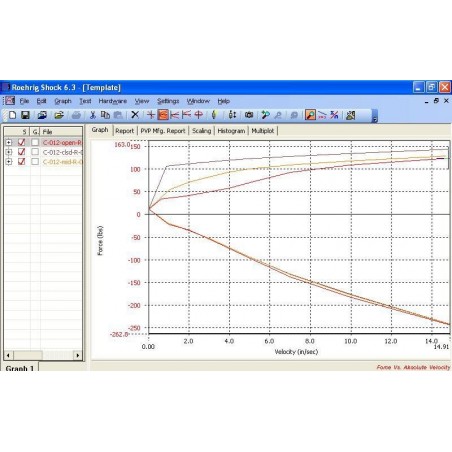This screenshot has height=452, width=452.
Task: Switch to the Scaling tab
Action: (x=201, y=131)
